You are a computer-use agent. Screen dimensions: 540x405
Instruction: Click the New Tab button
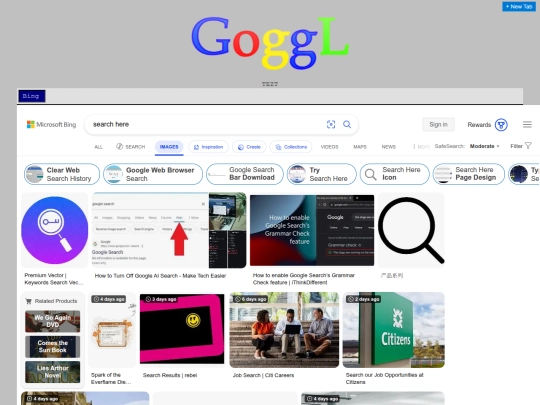pyautogui.click(x=519, y=7)
